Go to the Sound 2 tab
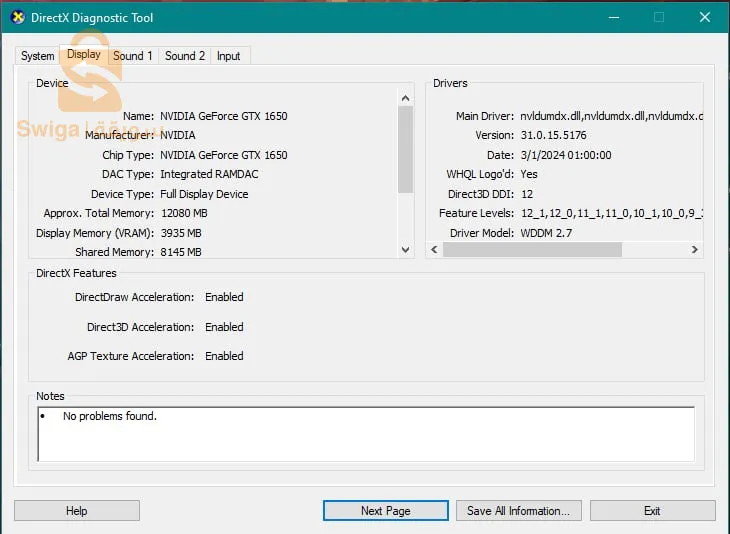The image size is (730, 534). [x=185, y=56]
